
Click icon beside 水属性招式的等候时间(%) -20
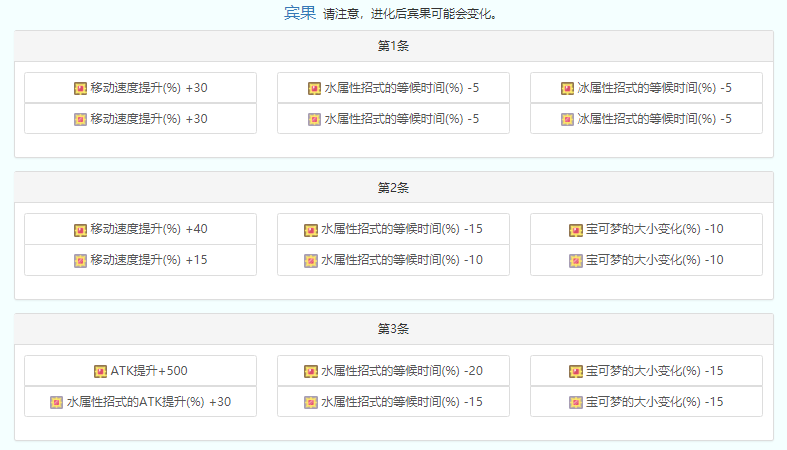(x=311, y=372)
